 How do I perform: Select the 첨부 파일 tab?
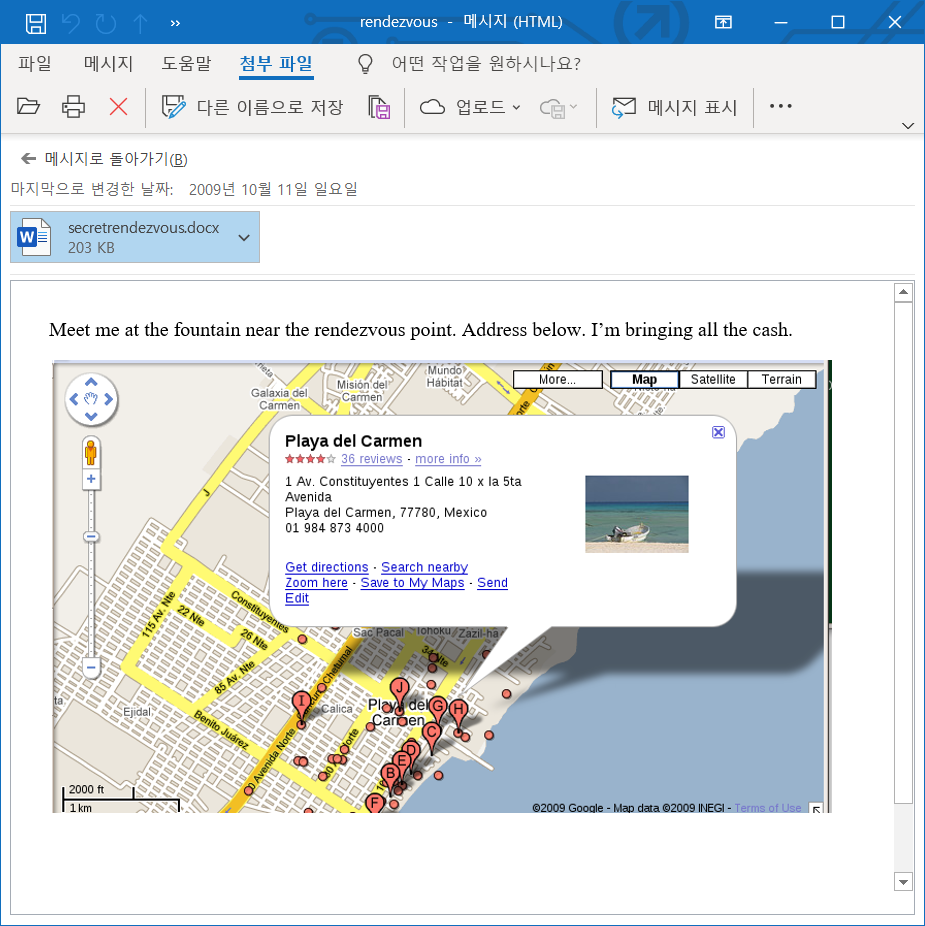coord(276,64)
